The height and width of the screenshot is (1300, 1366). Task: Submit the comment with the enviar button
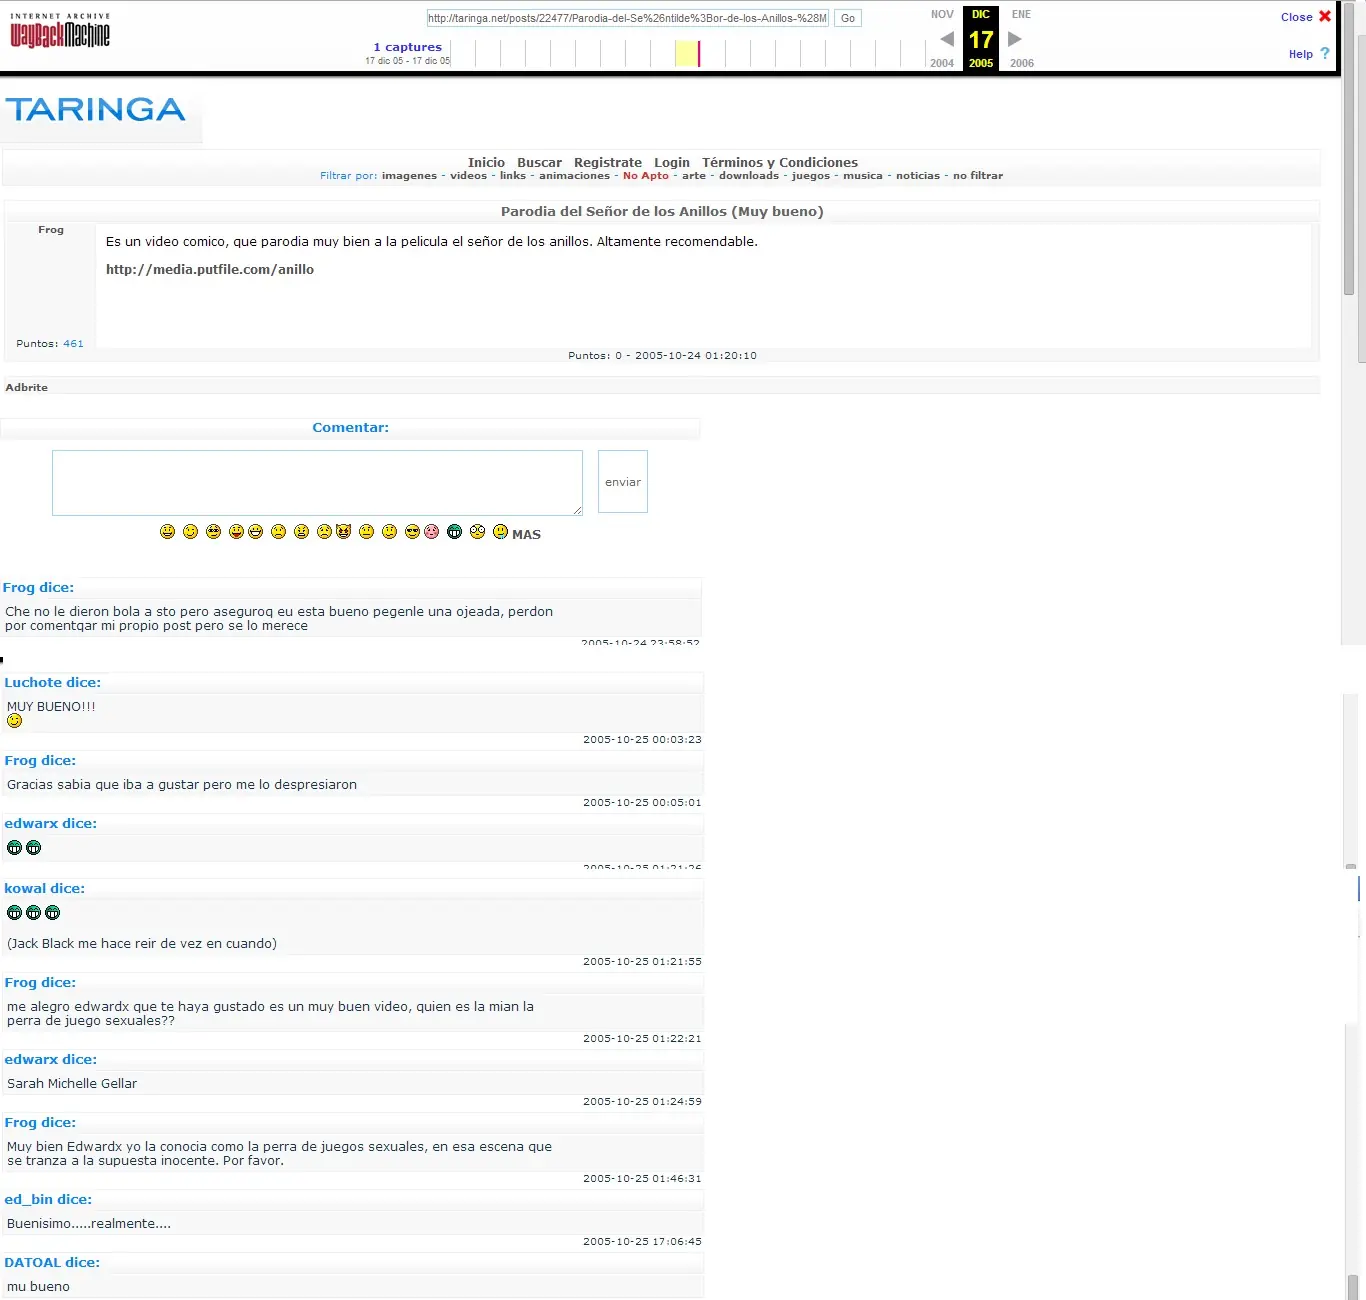(x=623, y=482)
